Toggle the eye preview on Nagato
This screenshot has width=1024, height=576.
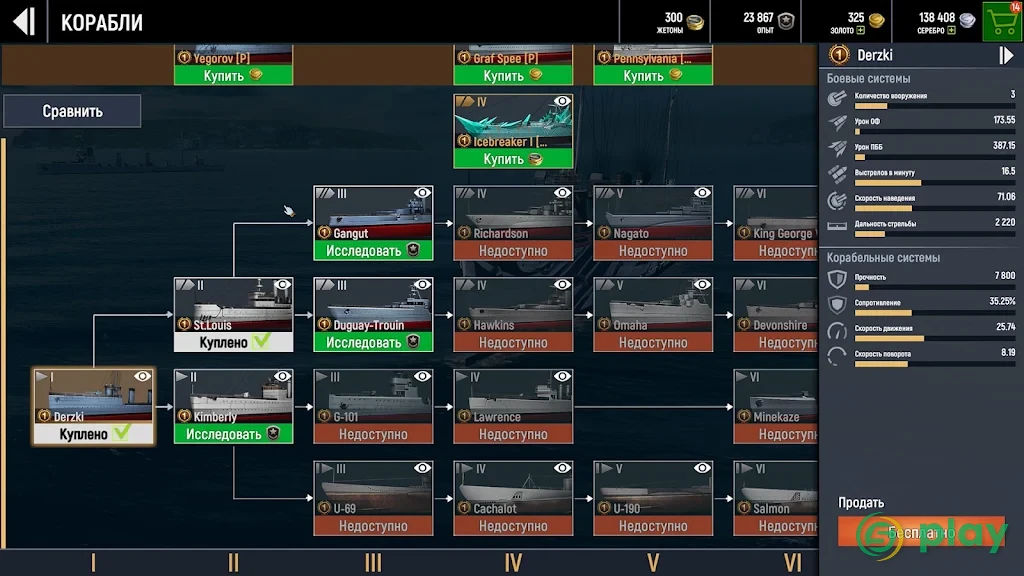(x=702, y=193)
